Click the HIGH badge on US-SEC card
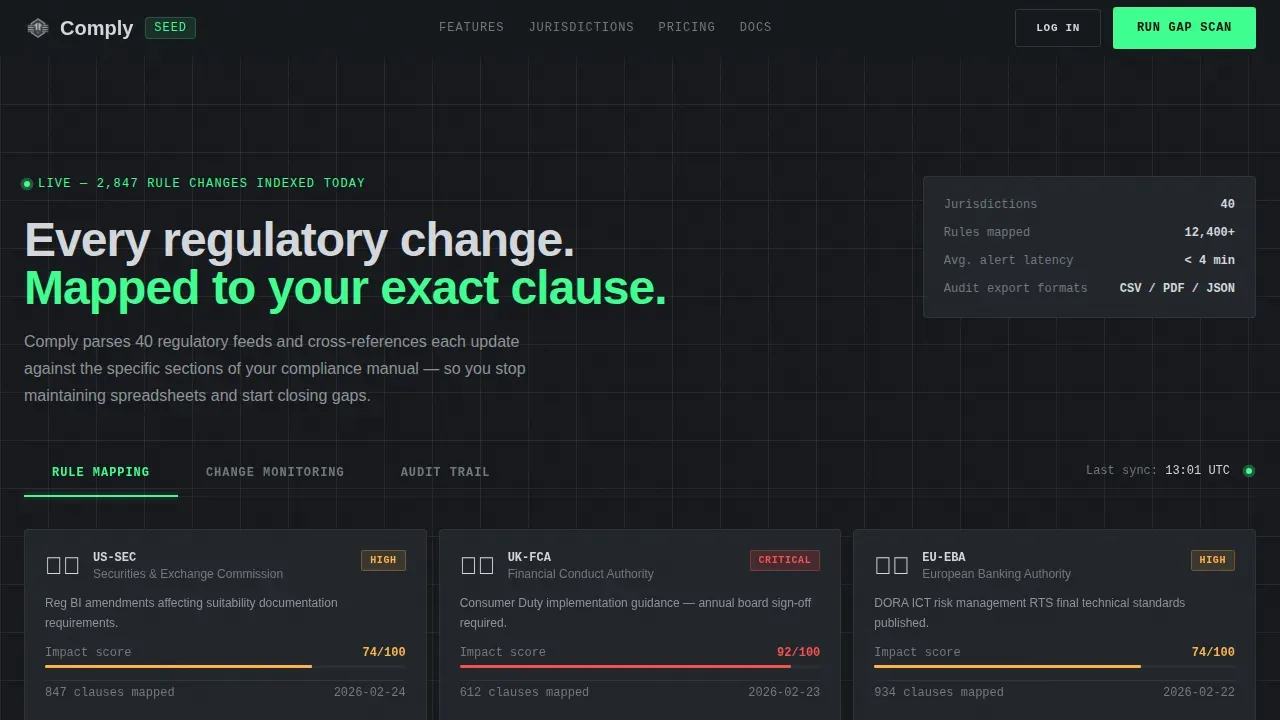The image size is (1280, 720). (383, 560)
